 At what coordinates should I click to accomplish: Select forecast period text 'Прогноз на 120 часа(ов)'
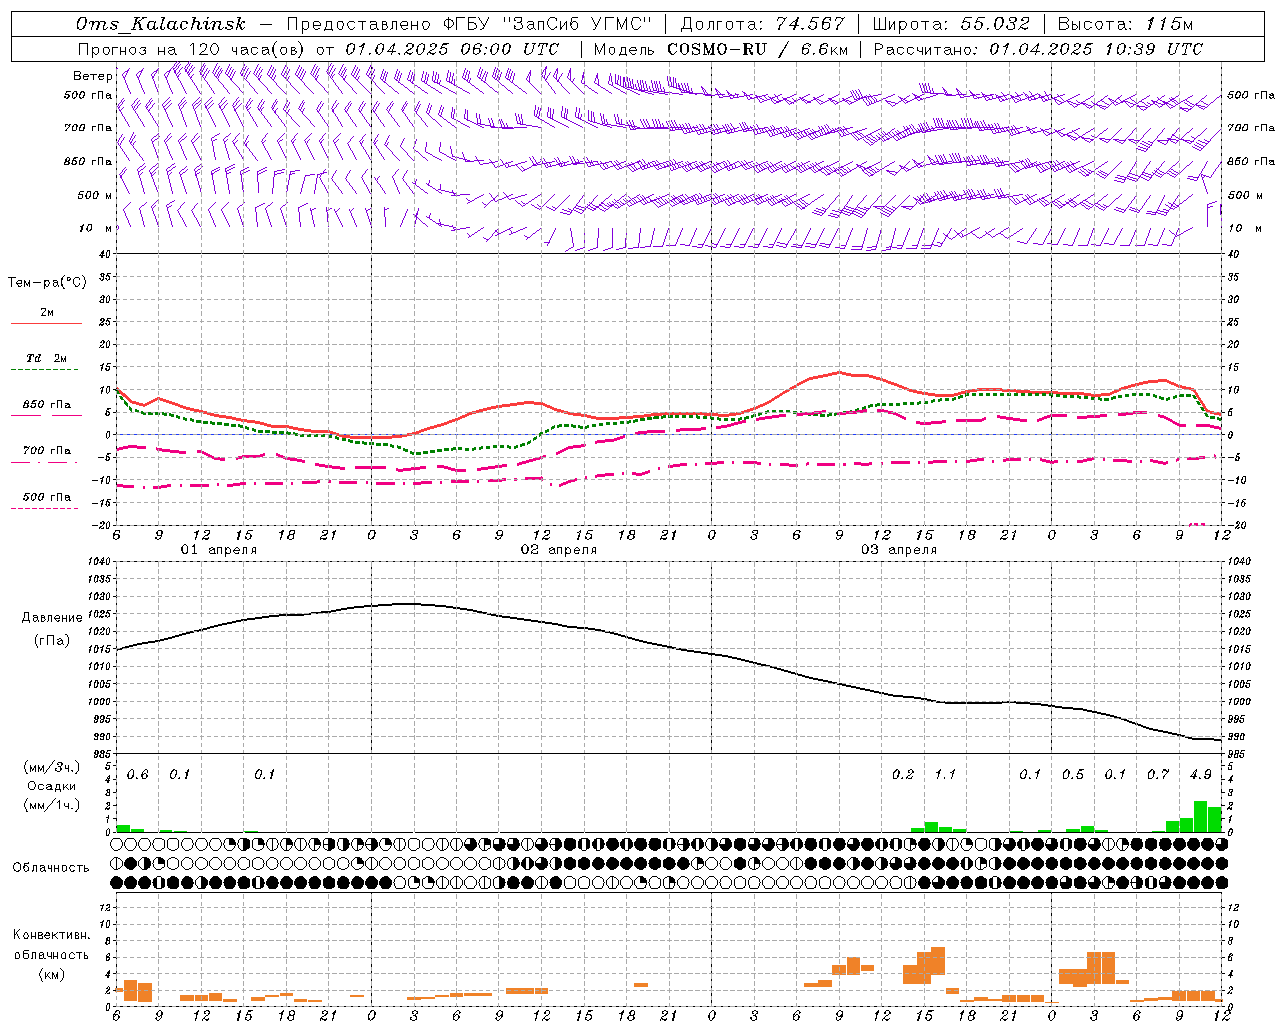[190, 49]
